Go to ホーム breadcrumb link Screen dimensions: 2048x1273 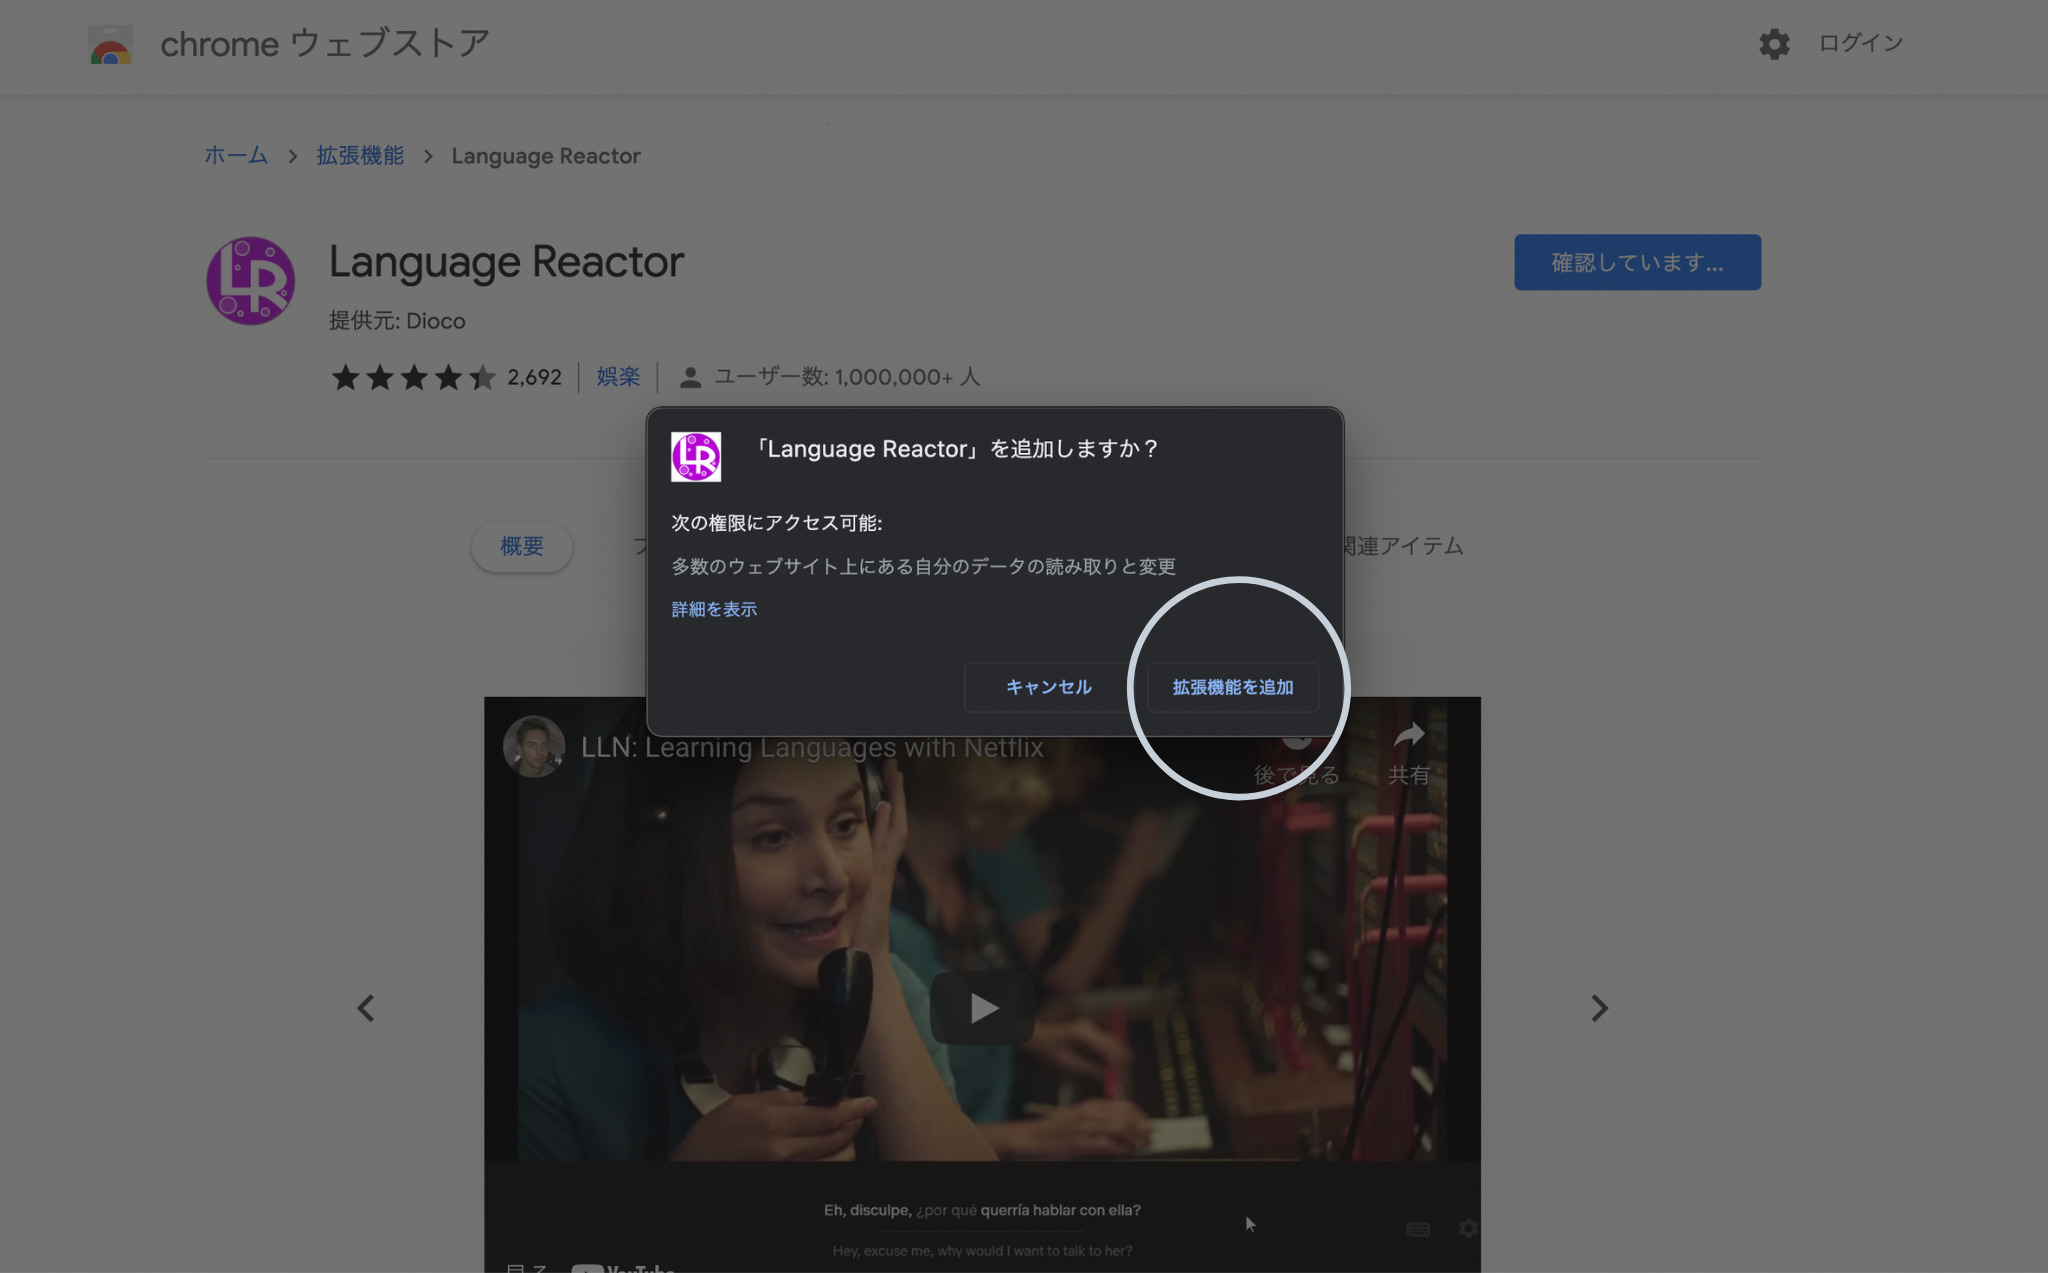coord(236,156)
